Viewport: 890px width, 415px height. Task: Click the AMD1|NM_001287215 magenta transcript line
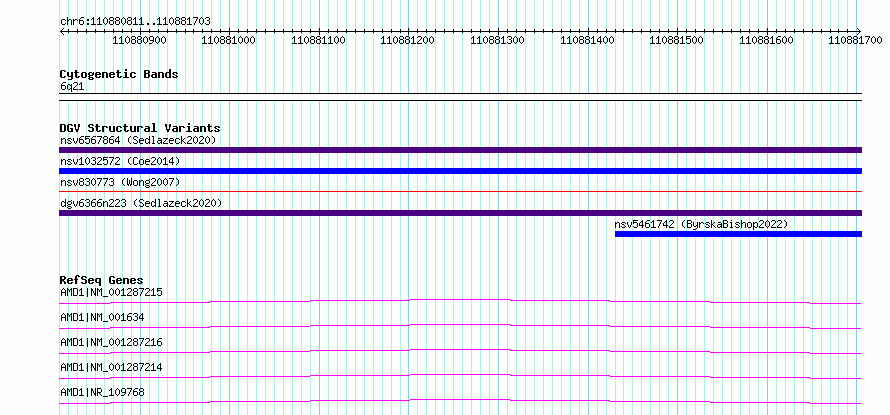[x=460, y=301]
